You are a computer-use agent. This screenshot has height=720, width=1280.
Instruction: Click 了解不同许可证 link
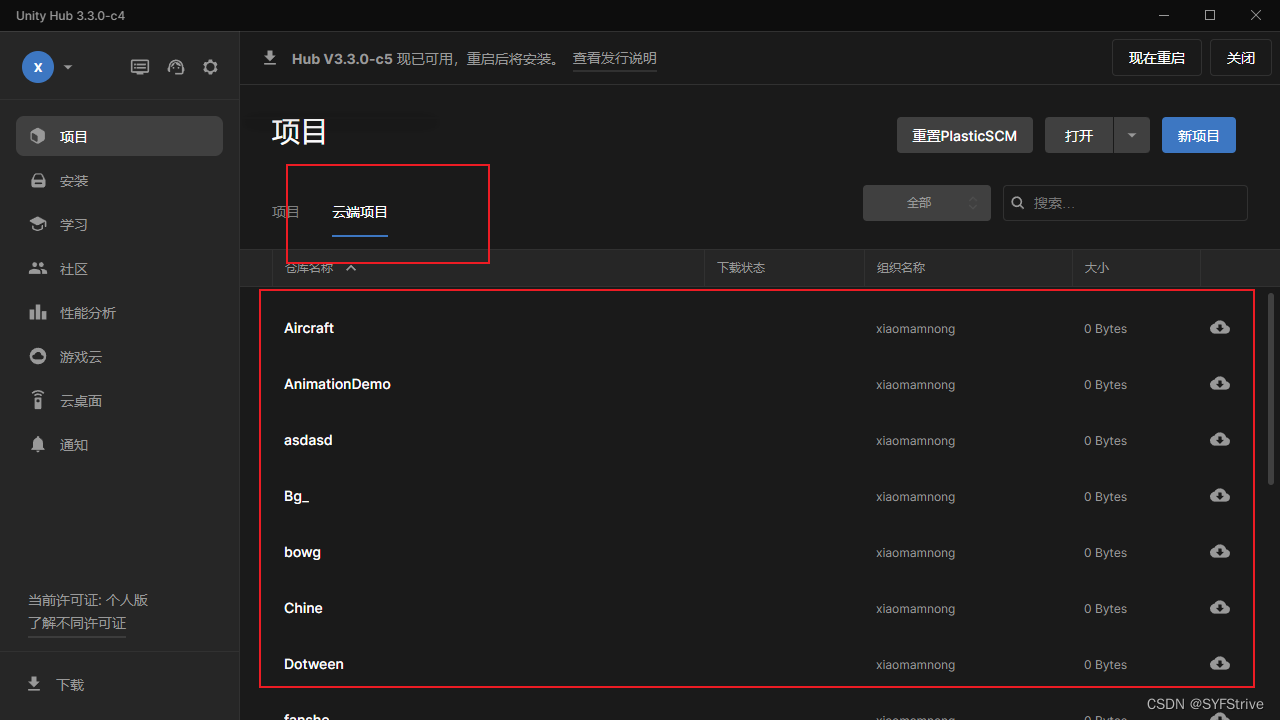(x=77, y=623)
